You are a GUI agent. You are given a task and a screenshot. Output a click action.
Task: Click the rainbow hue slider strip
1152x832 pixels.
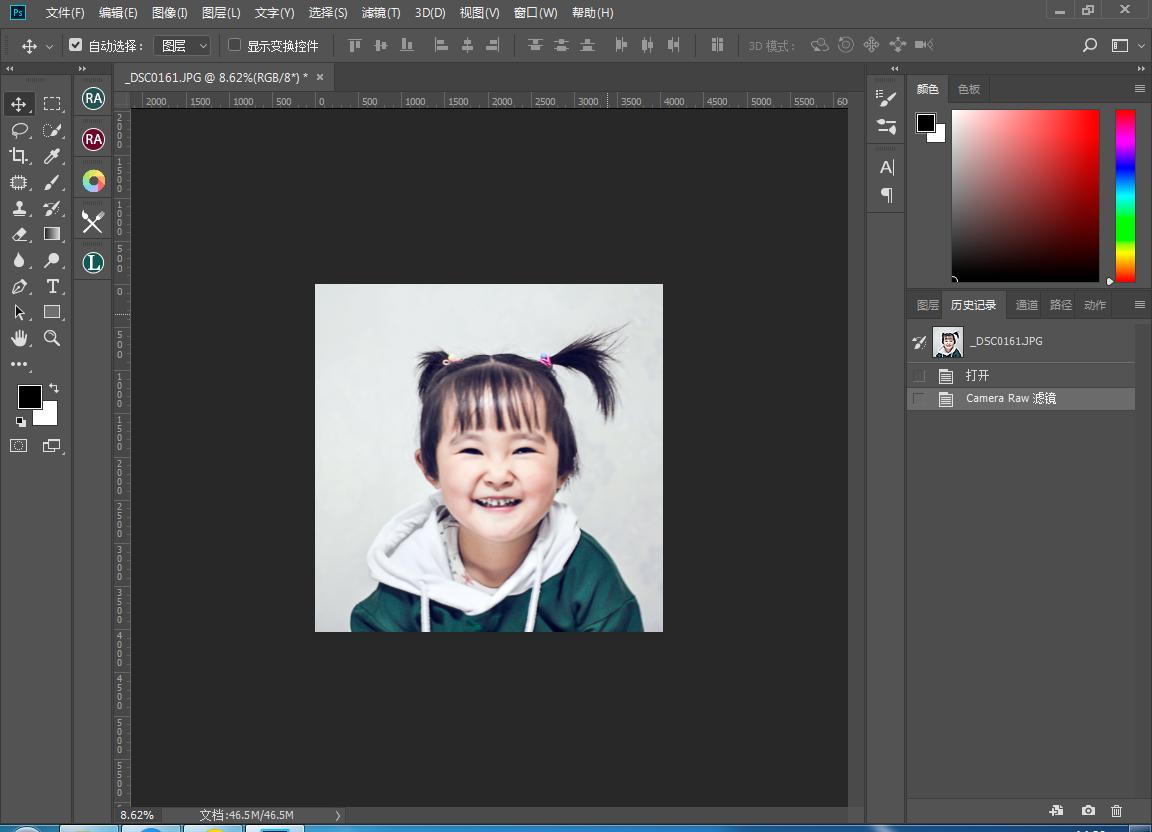pos(1125,195)
